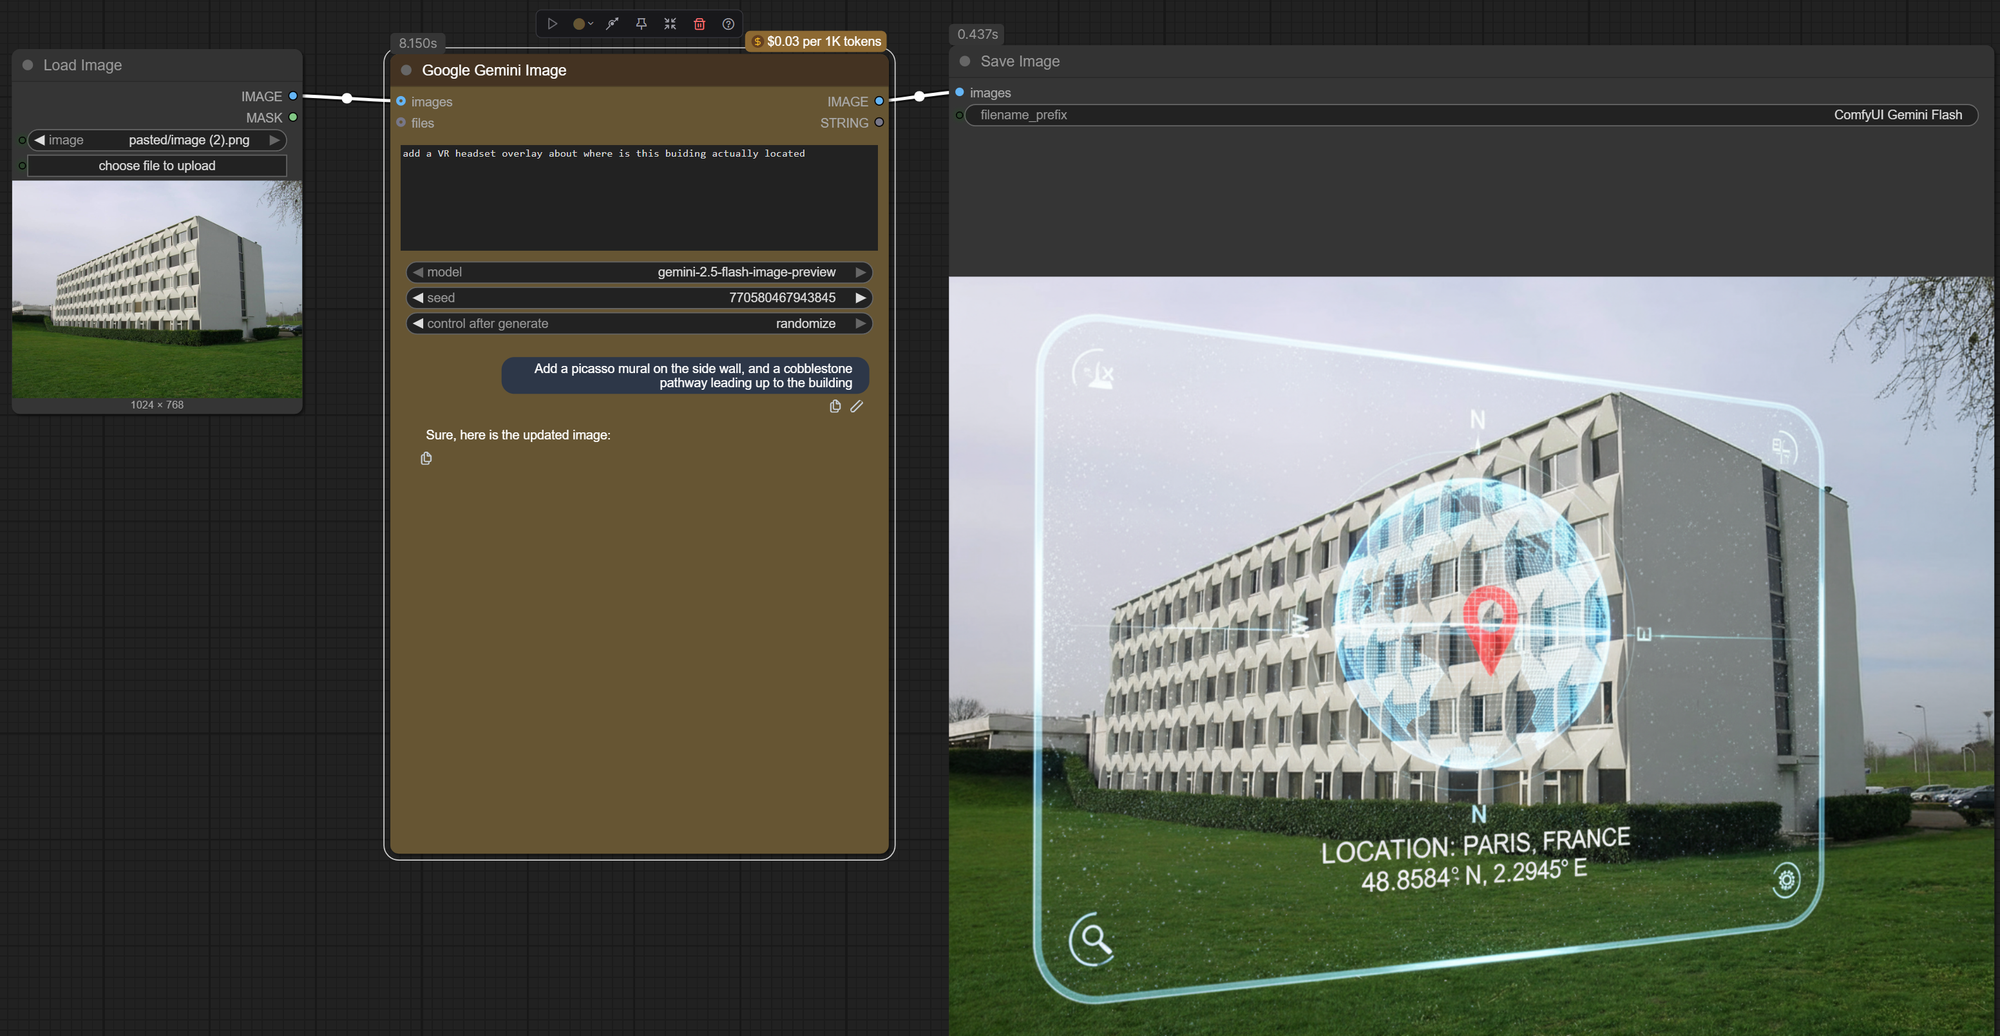Click the $0.03 per 1K tokens badge
This screenshot has height=1036, width=2000.
coord(817,41)
